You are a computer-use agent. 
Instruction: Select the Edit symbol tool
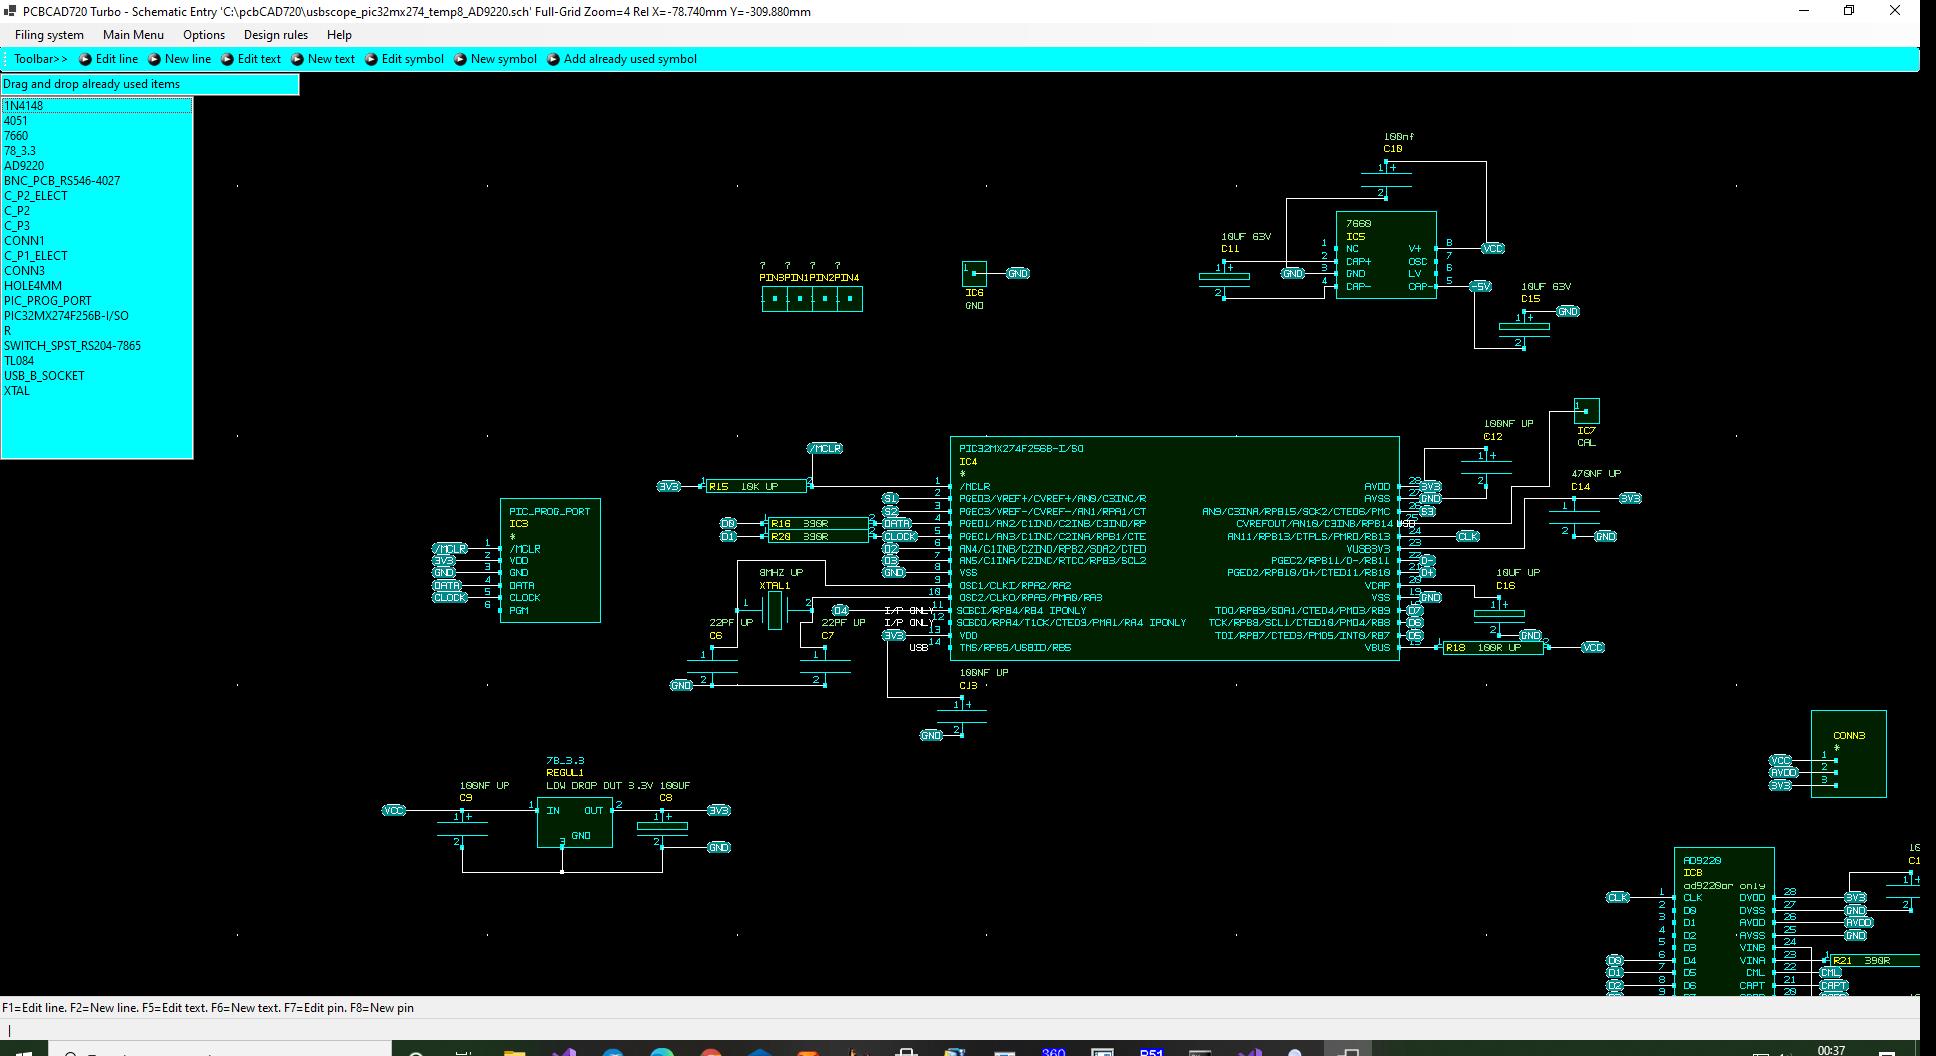[x=404, y=59]
